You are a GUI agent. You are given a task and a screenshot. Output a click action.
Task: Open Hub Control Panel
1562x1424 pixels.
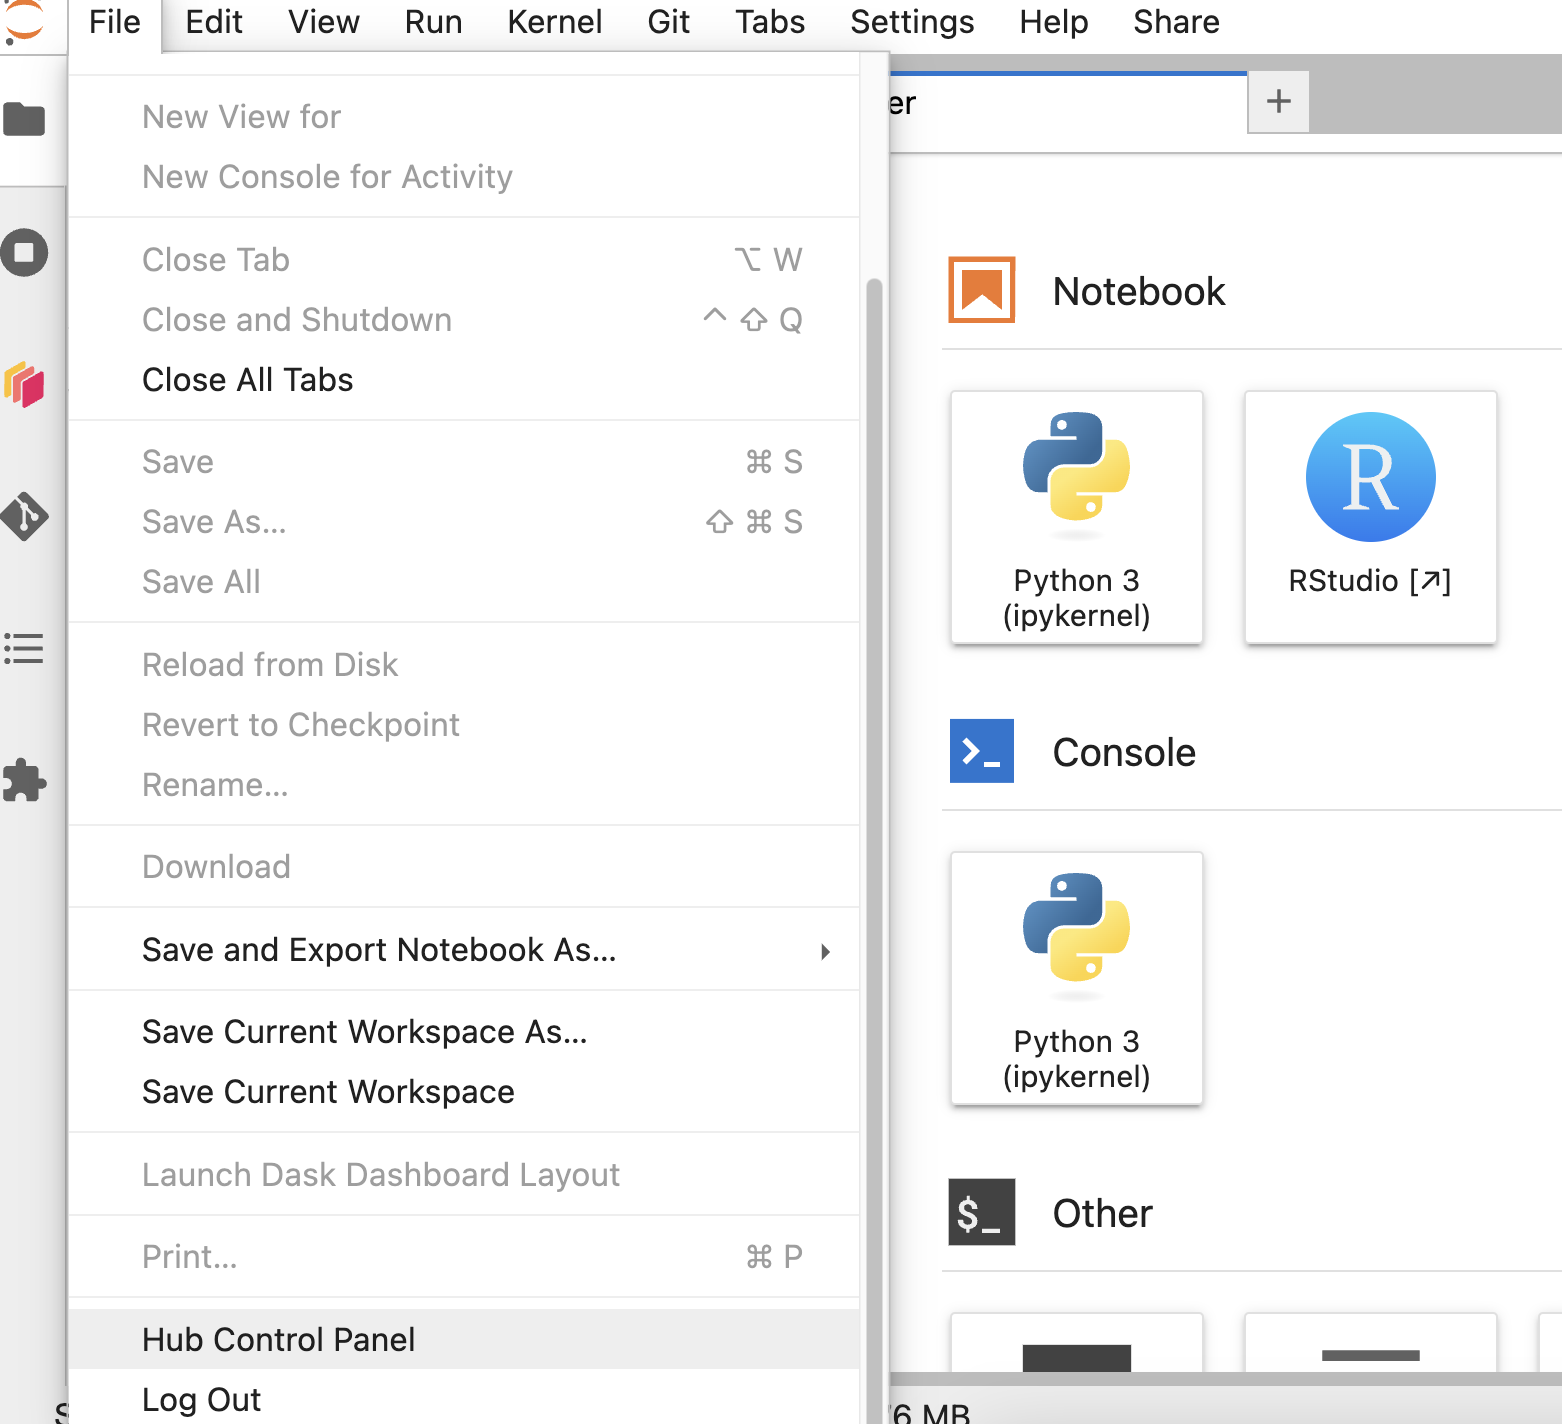(x=278, y=1340)
